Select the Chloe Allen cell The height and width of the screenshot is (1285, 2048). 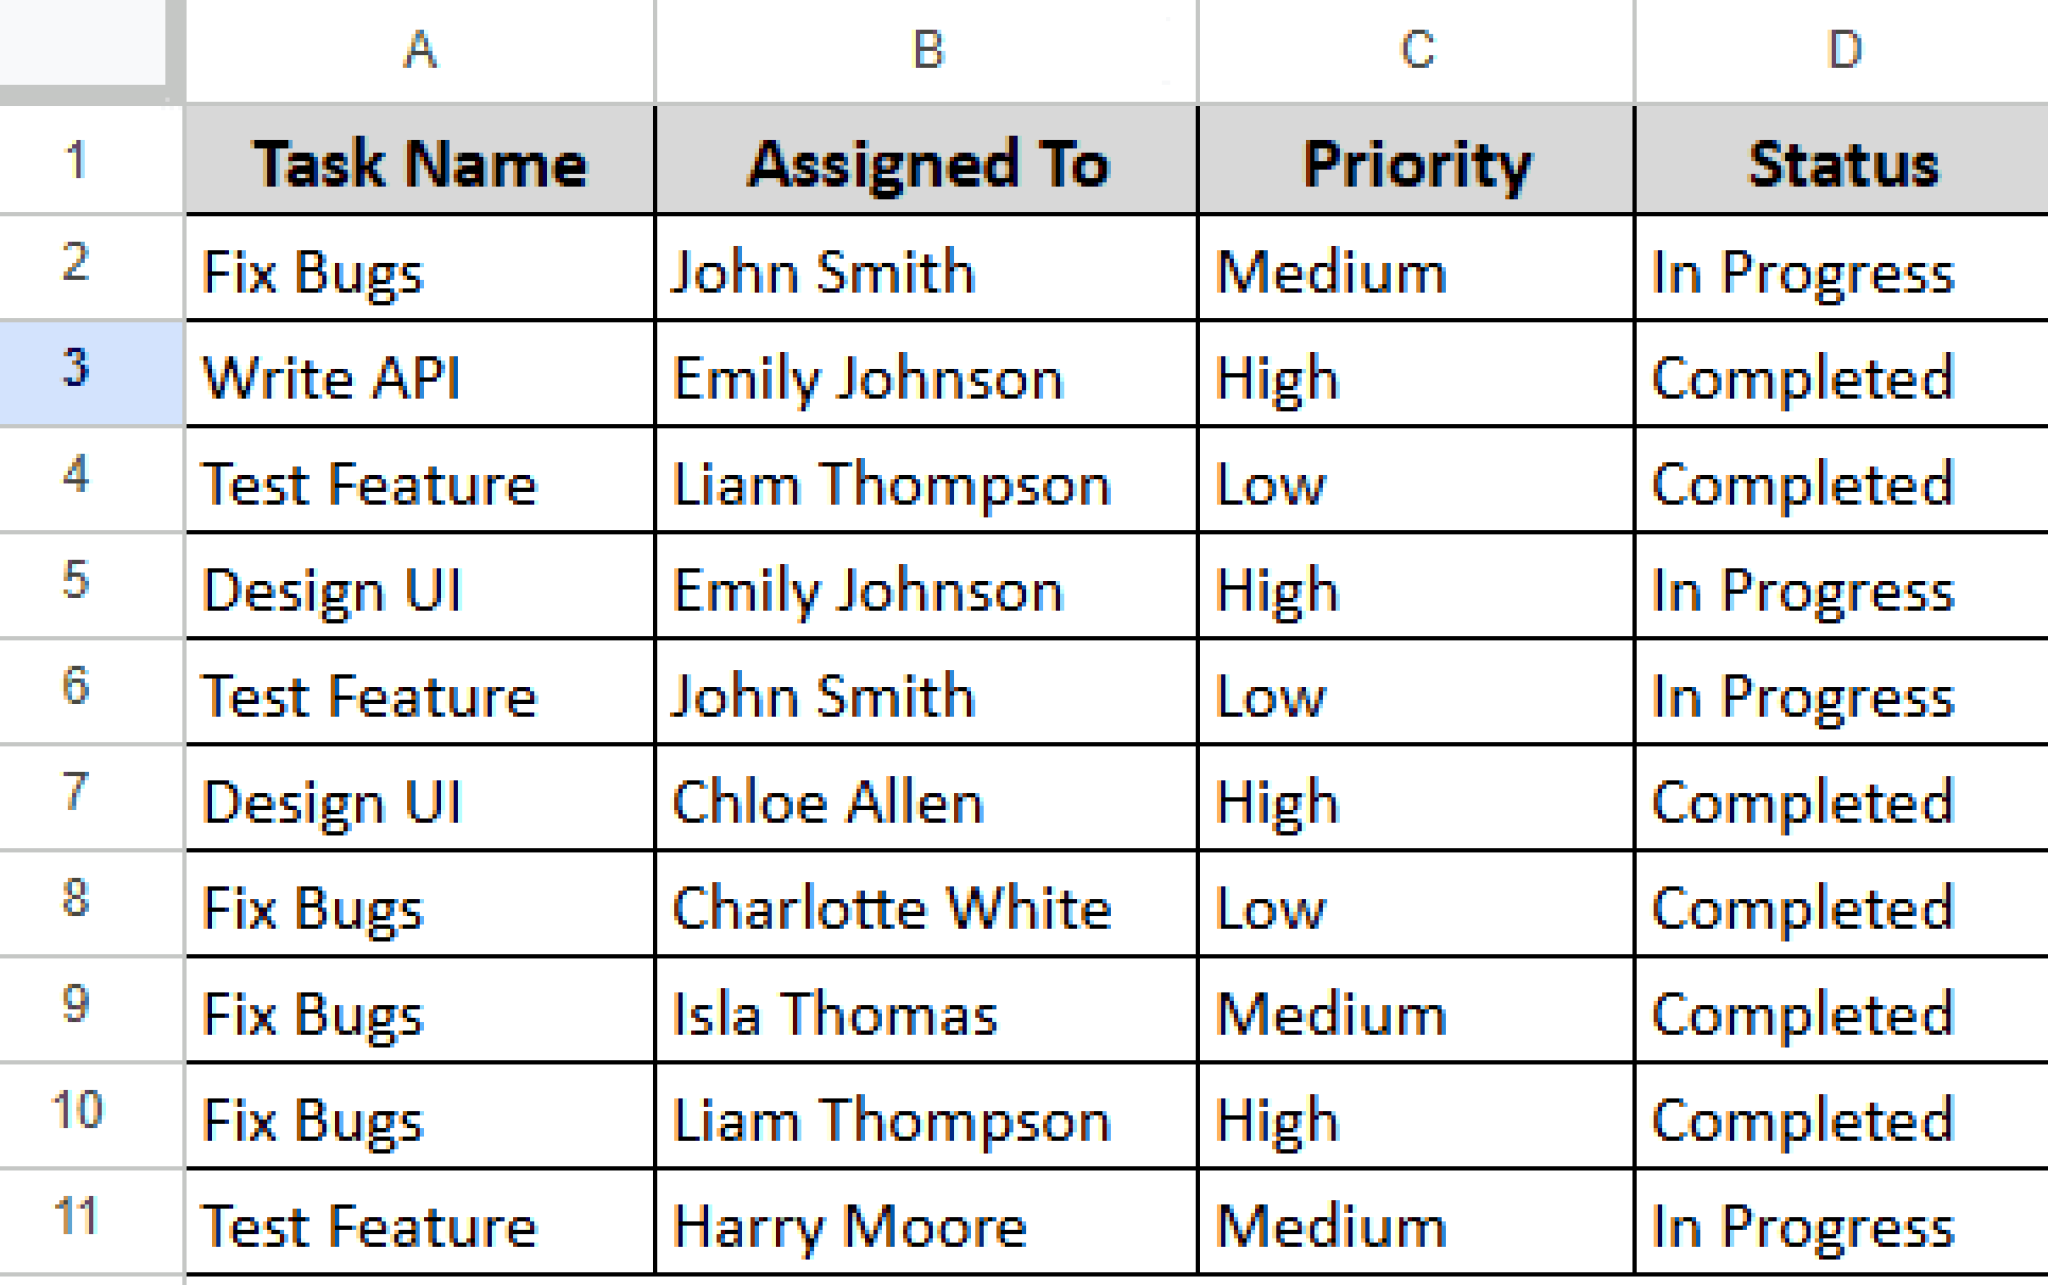coord(926,802)
